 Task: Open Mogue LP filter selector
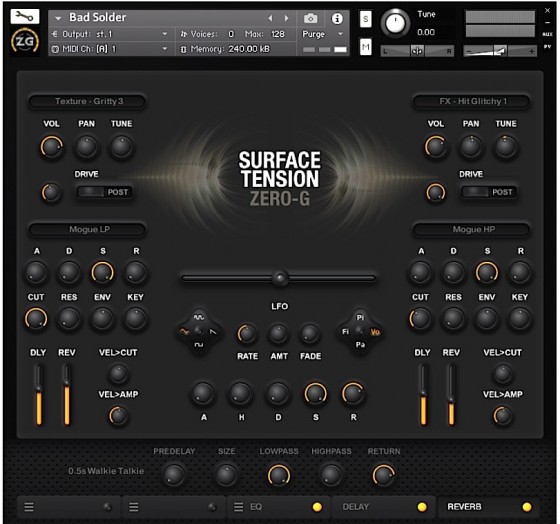(x=88, y=229)
